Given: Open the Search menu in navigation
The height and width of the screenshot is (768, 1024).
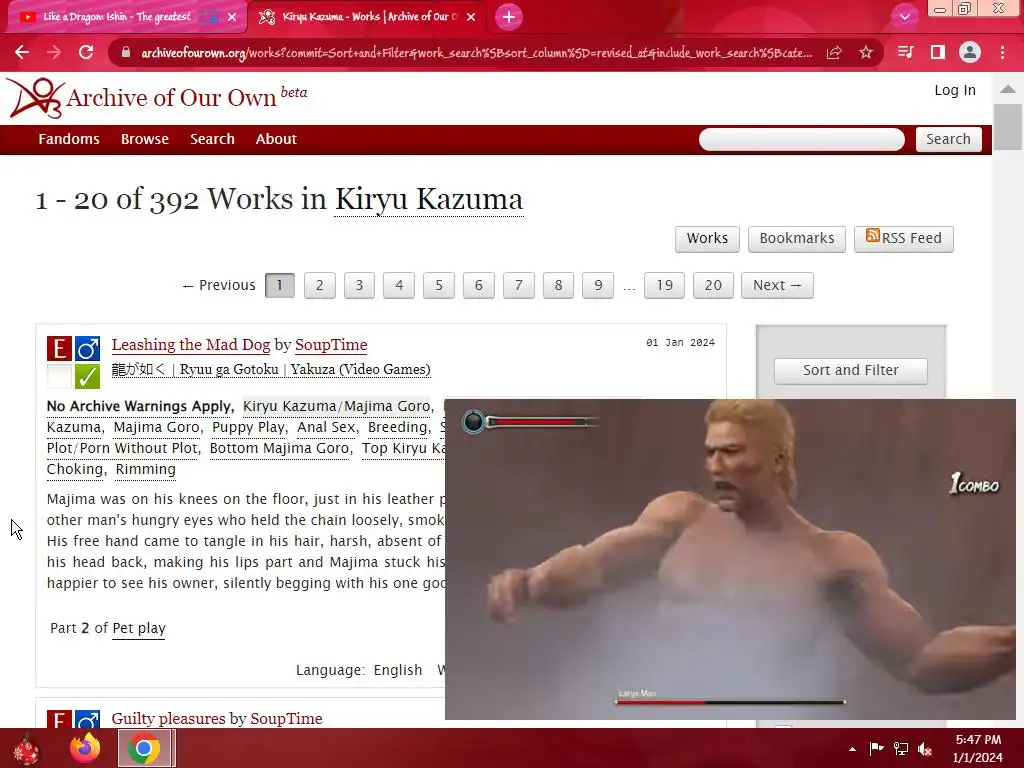Looking at the screenshot, I should (x=212, y=139).
